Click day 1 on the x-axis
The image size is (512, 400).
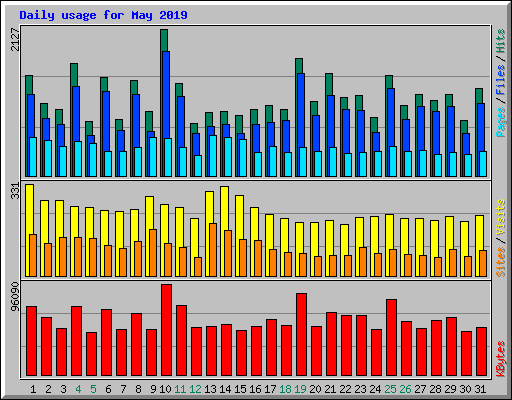point(33,389)
